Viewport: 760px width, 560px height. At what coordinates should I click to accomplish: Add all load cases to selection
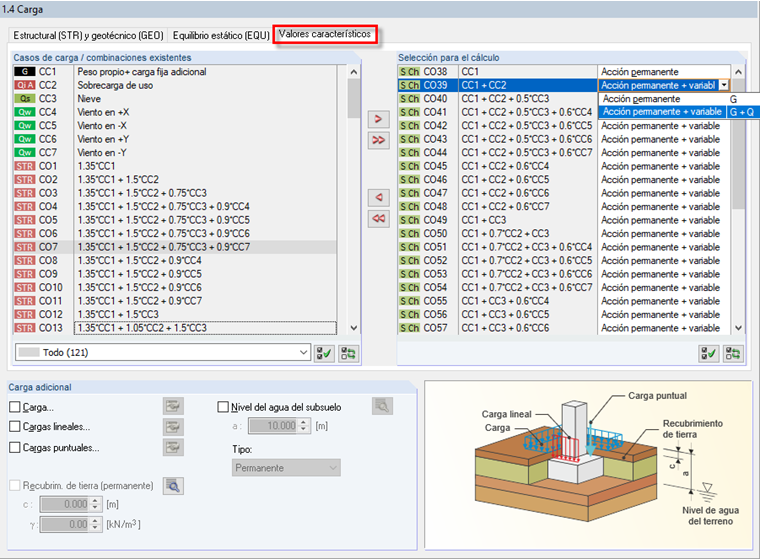[x=379, y=140]
